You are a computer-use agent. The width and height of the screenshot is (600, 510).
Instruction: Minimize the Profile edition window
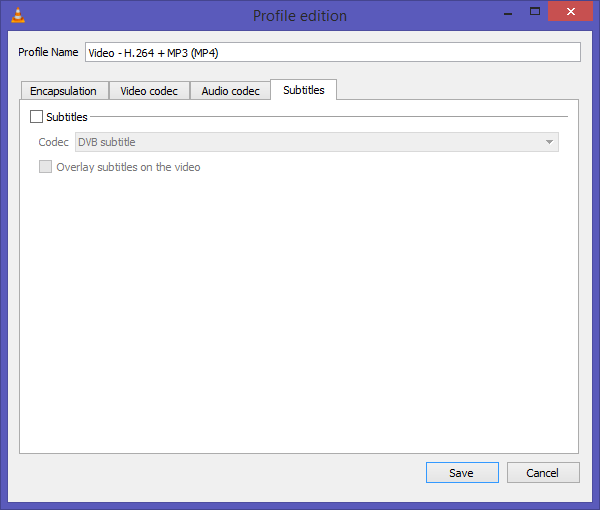click(508, 12)
